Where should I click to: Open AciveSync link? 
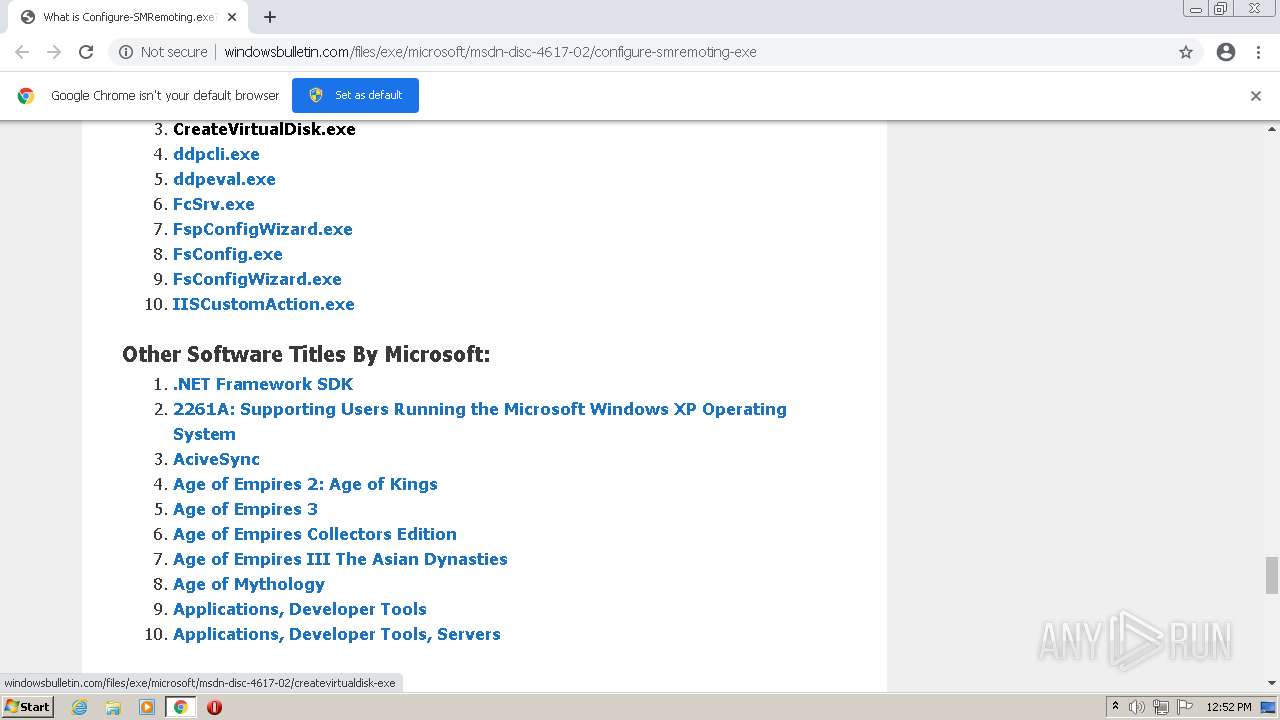click(216, 459)
